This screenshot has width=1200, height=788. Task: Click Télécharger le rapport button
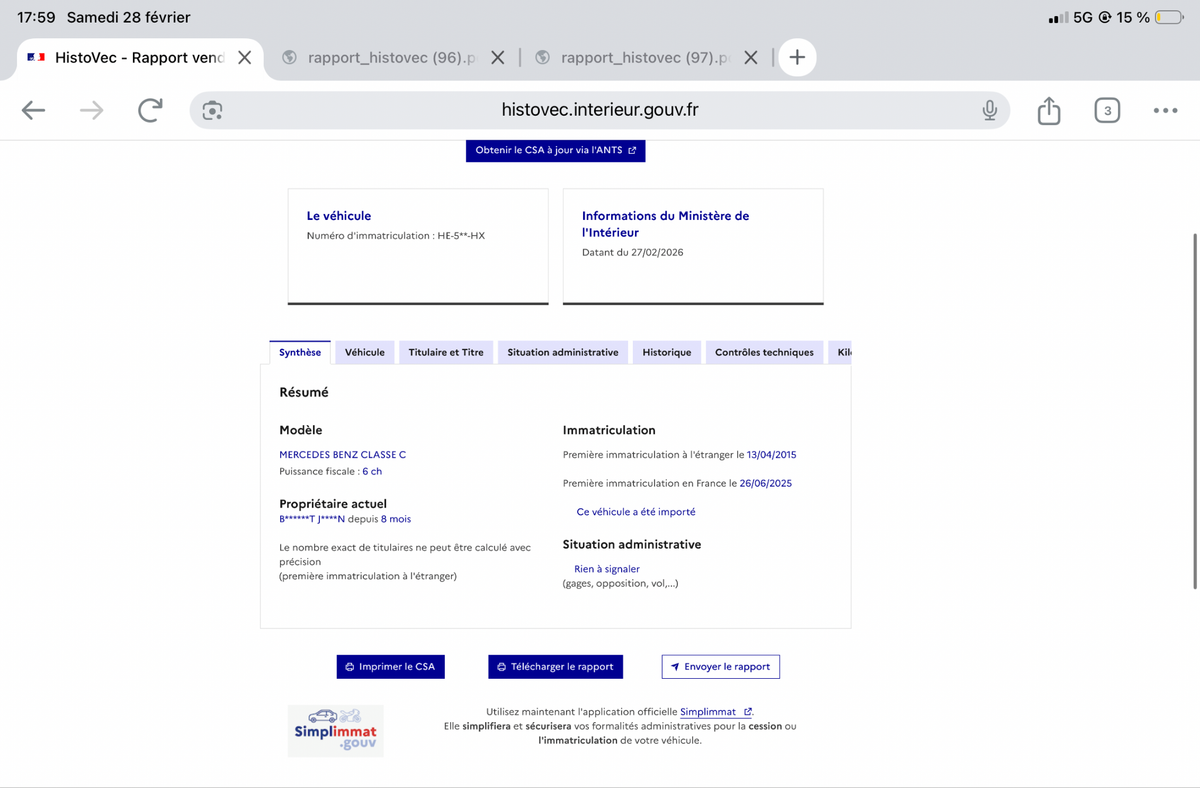555,667
